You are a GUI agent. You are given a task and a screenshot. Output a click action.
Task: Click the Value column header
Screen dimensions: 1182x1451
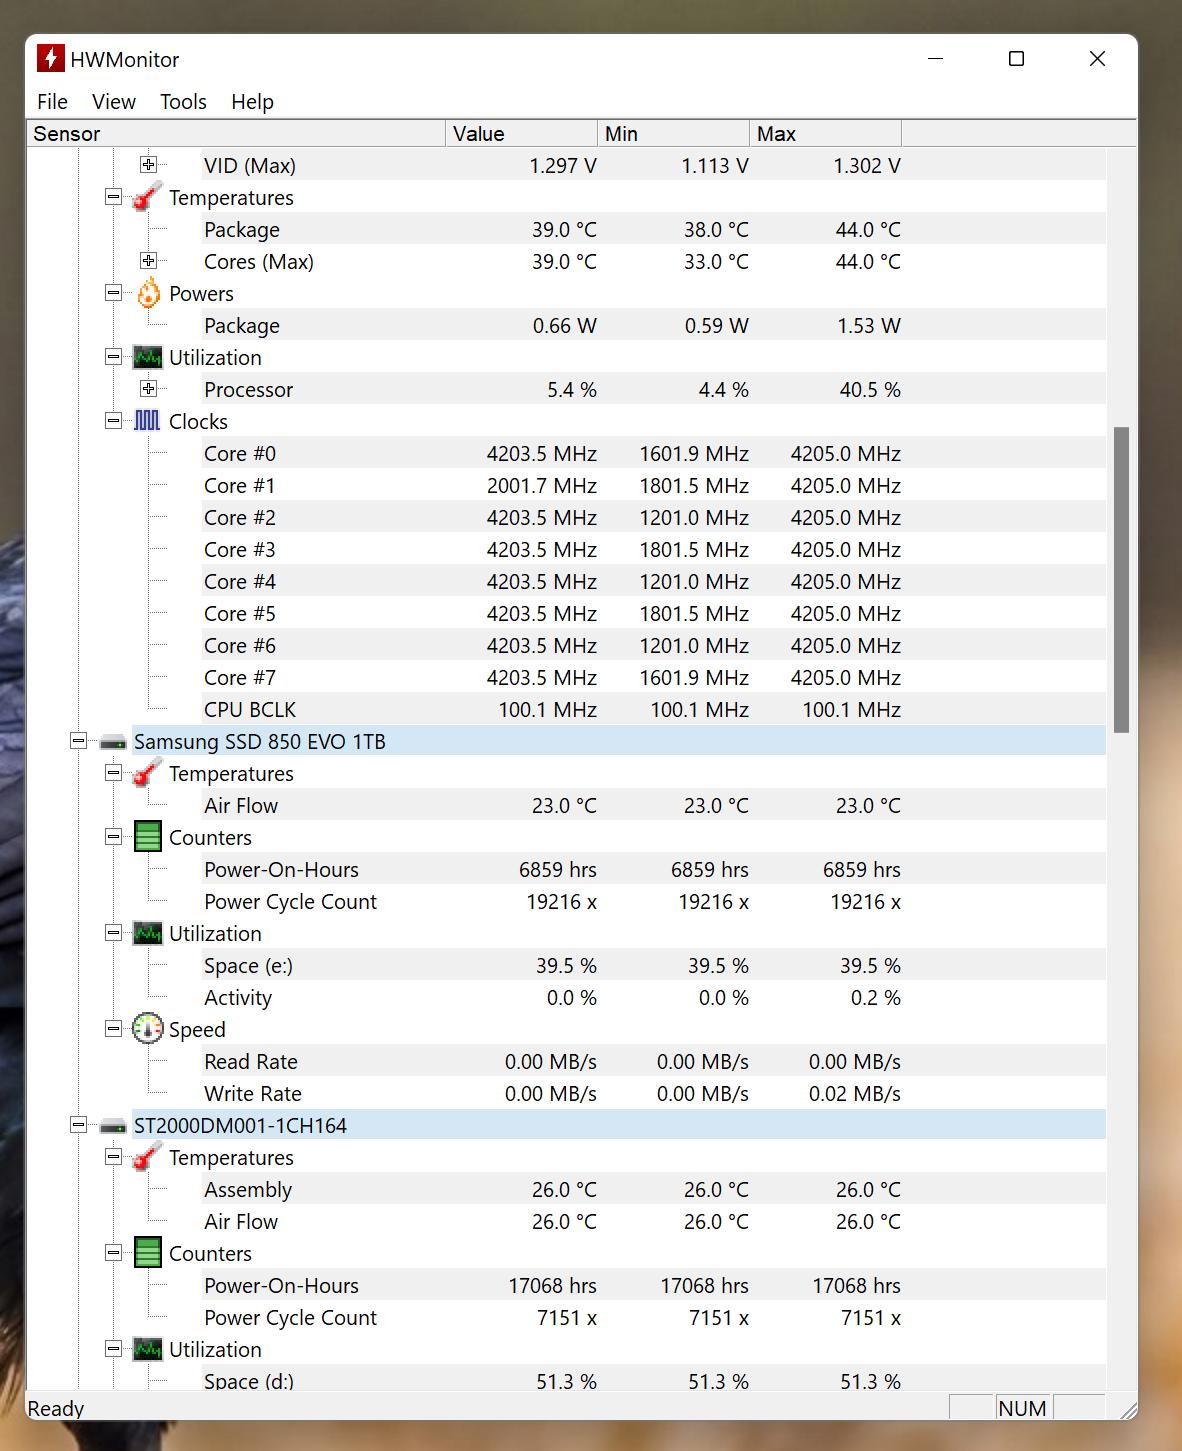(x=521, y=134)
